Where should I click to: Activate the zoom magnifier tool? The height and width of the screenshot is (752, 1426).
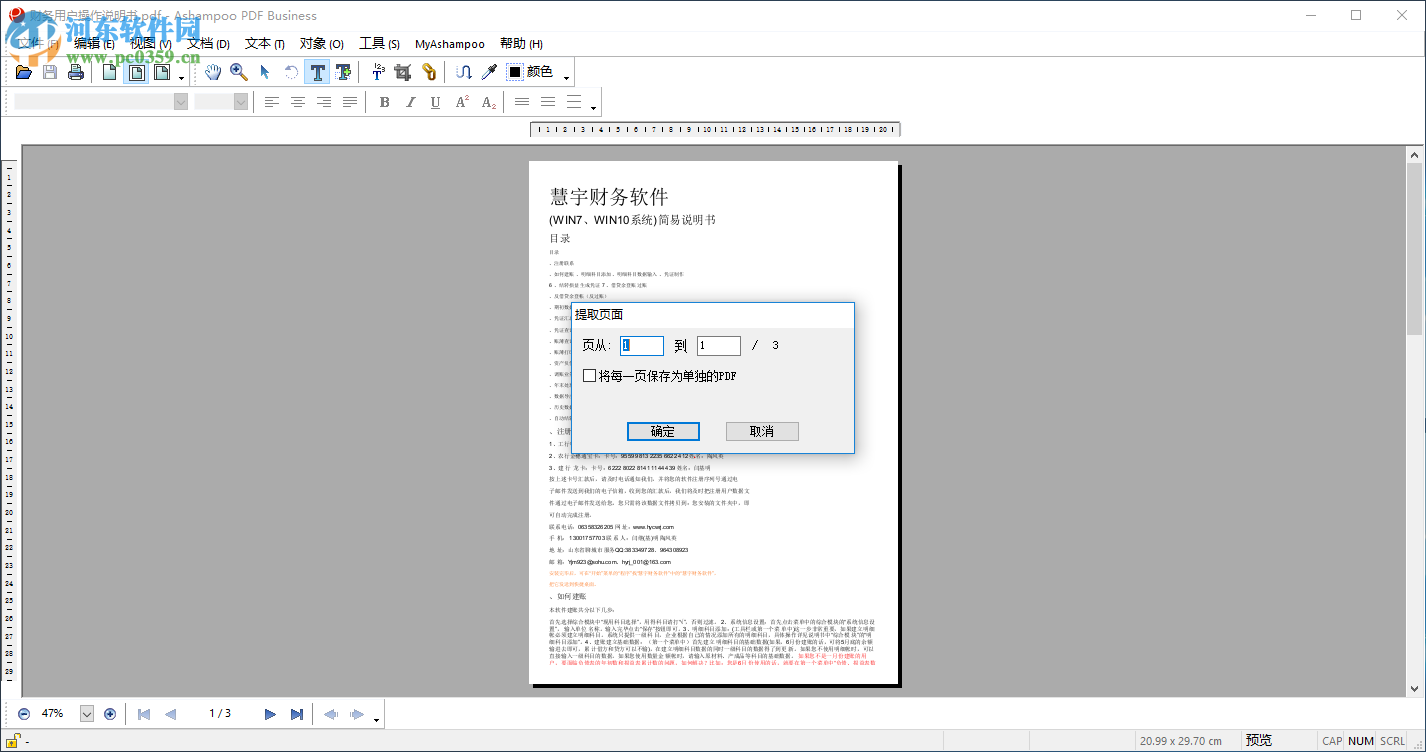[239, 72]
